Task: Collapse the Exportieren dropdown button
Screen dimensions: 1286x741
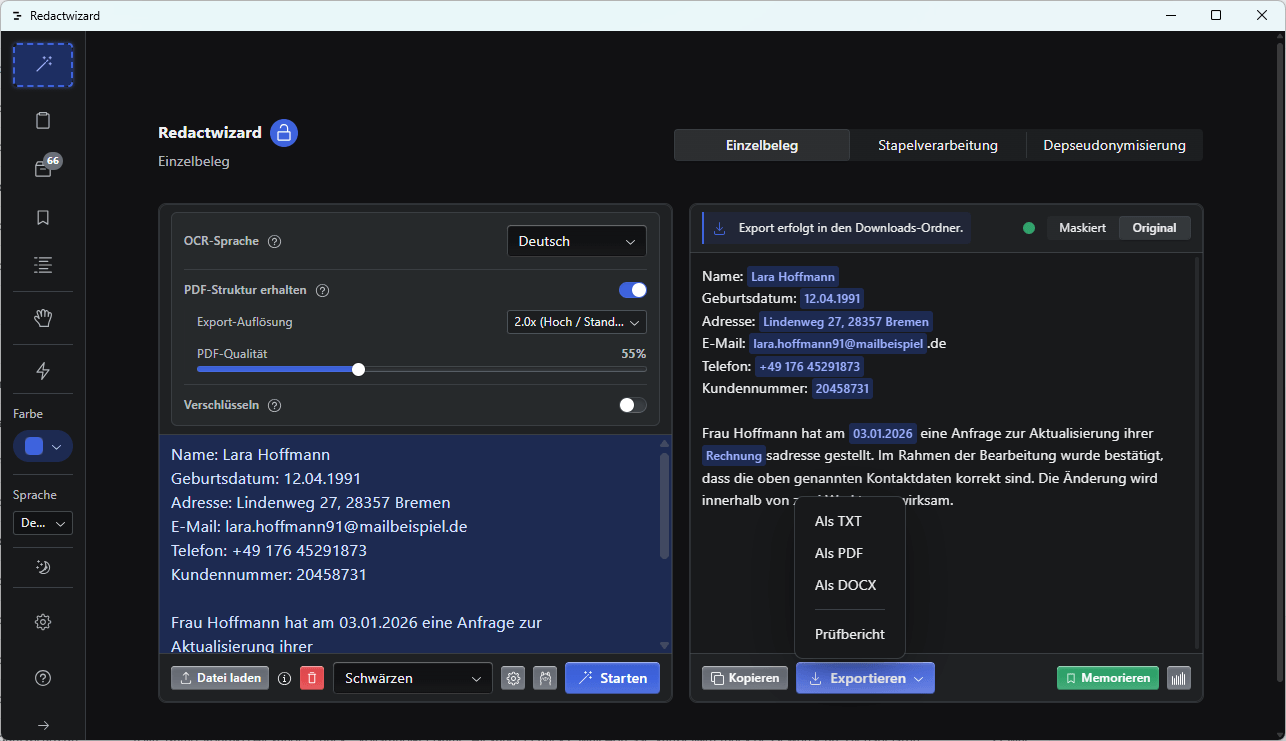Action: [x=865, y=678]
